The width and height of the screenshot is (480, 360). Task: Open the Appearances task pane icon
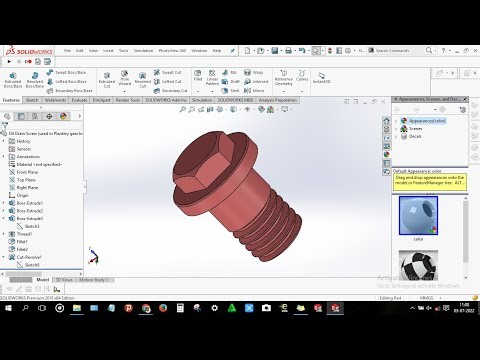(x=386, y=155)
